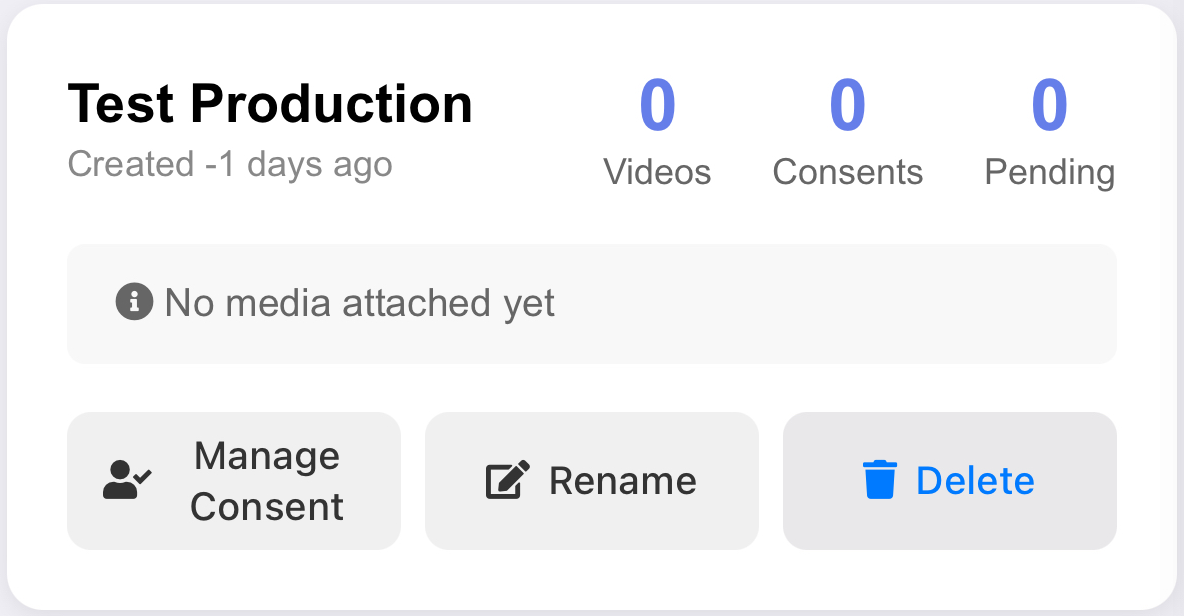The height and width of the screenshot is (616, 1184).
Task: Click the 'Pending' stat label
Action: click(1049, 172)
